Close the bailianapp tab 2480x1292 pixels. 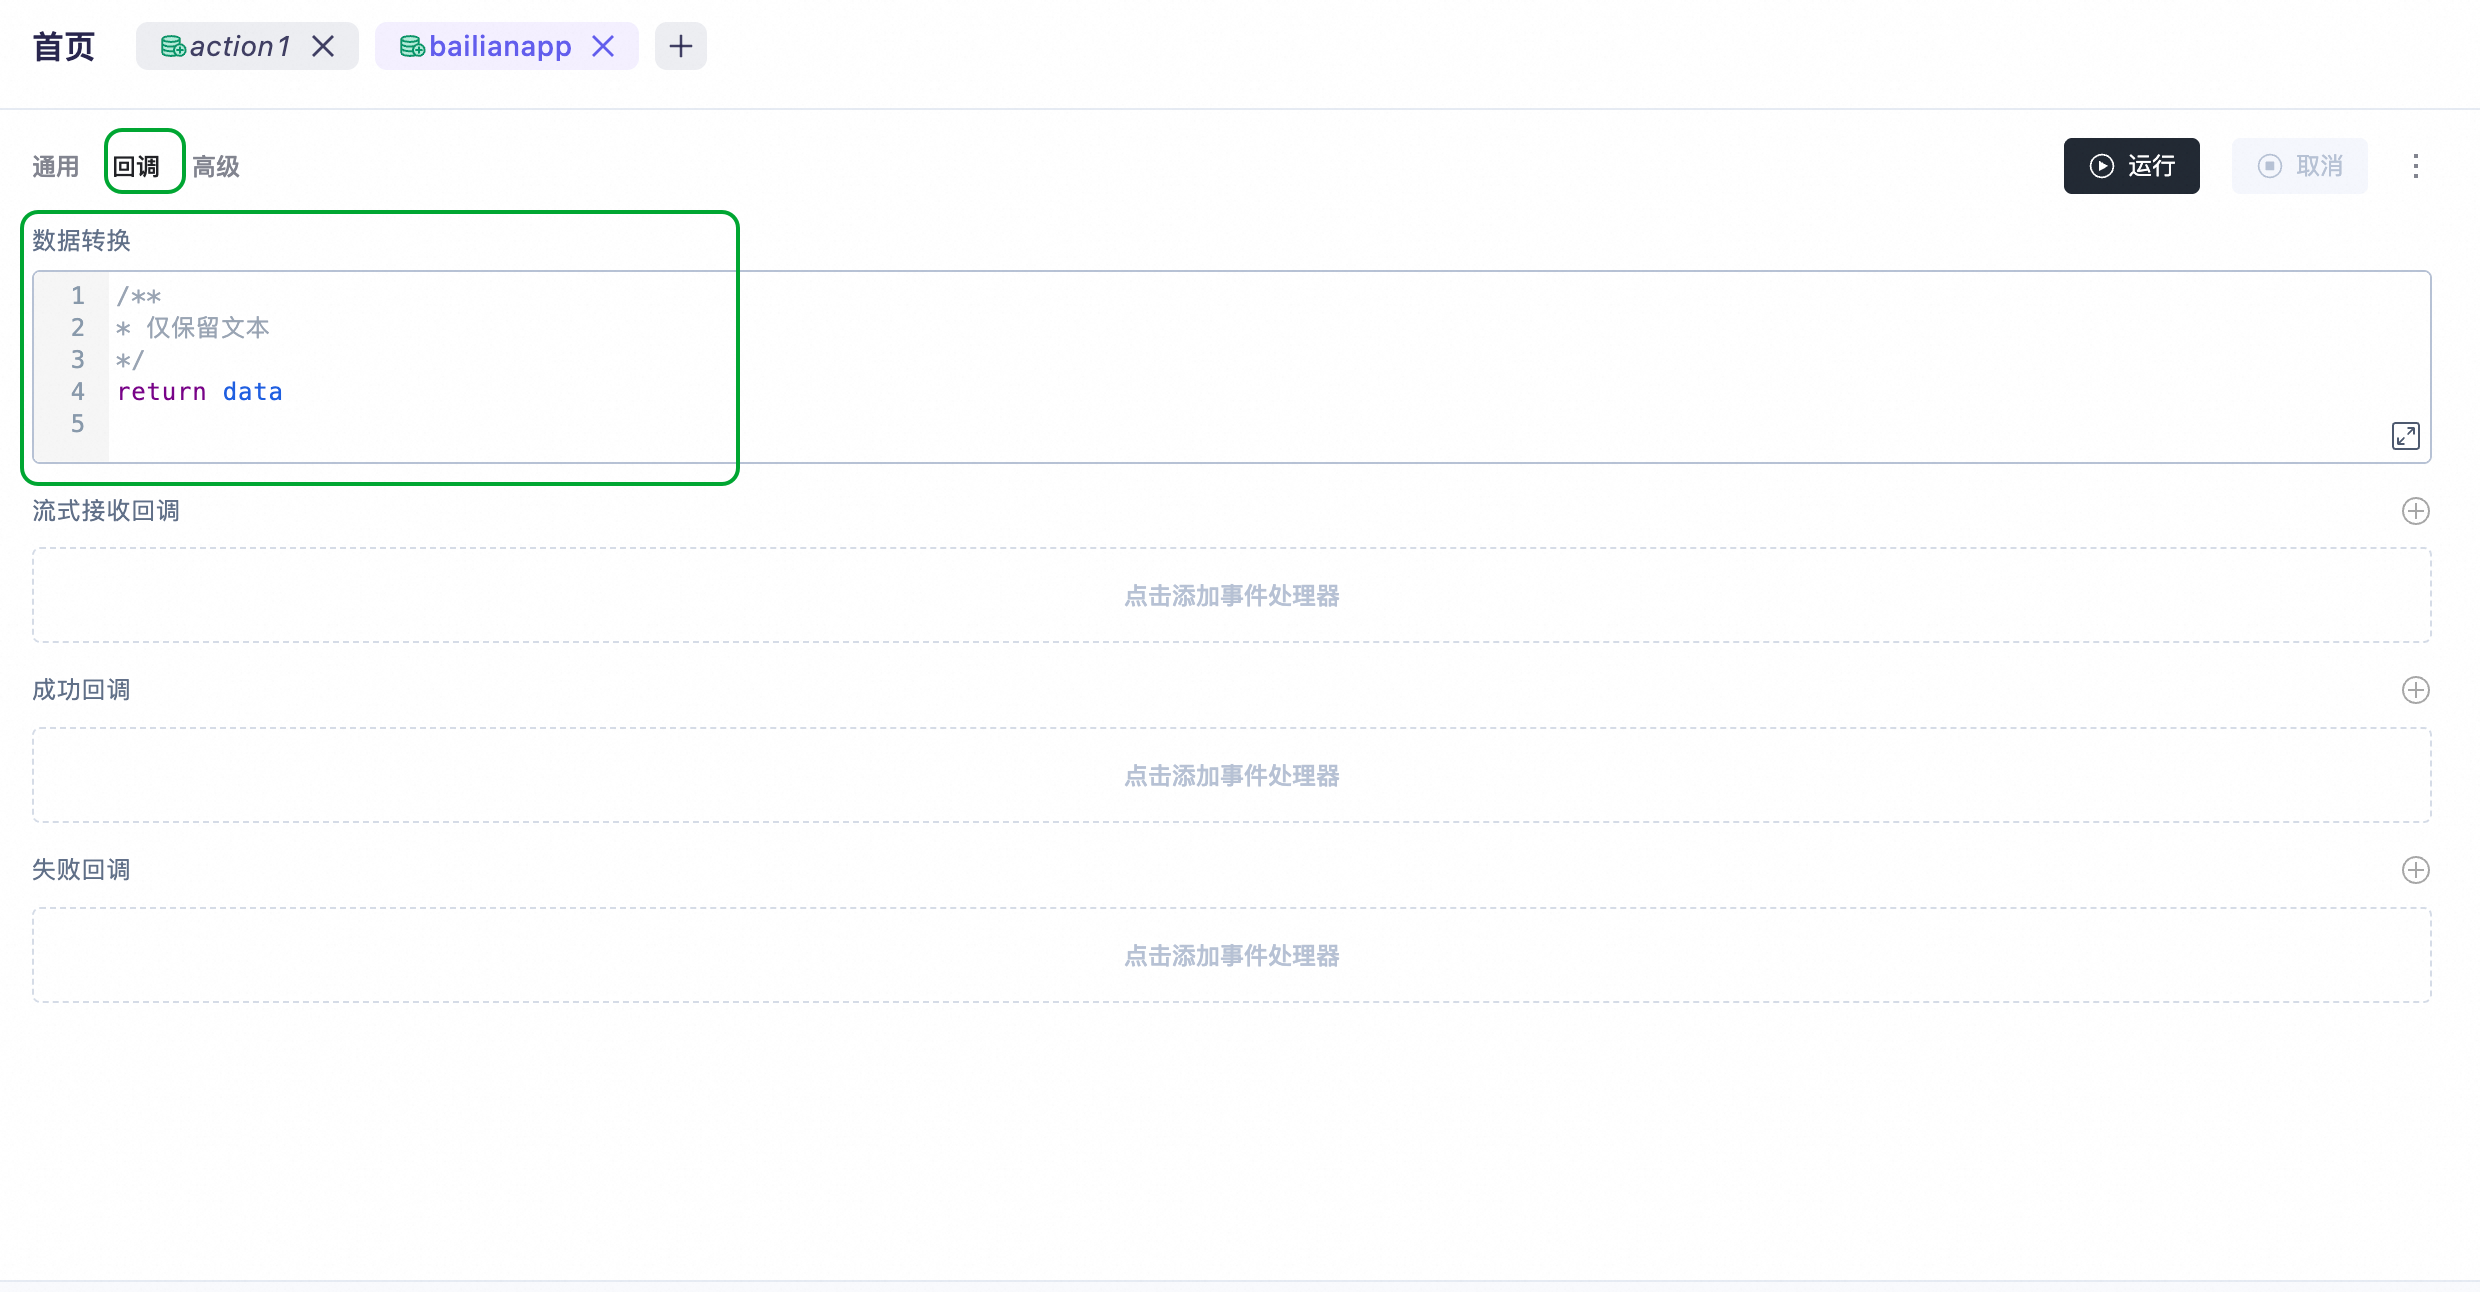(603, 46)
